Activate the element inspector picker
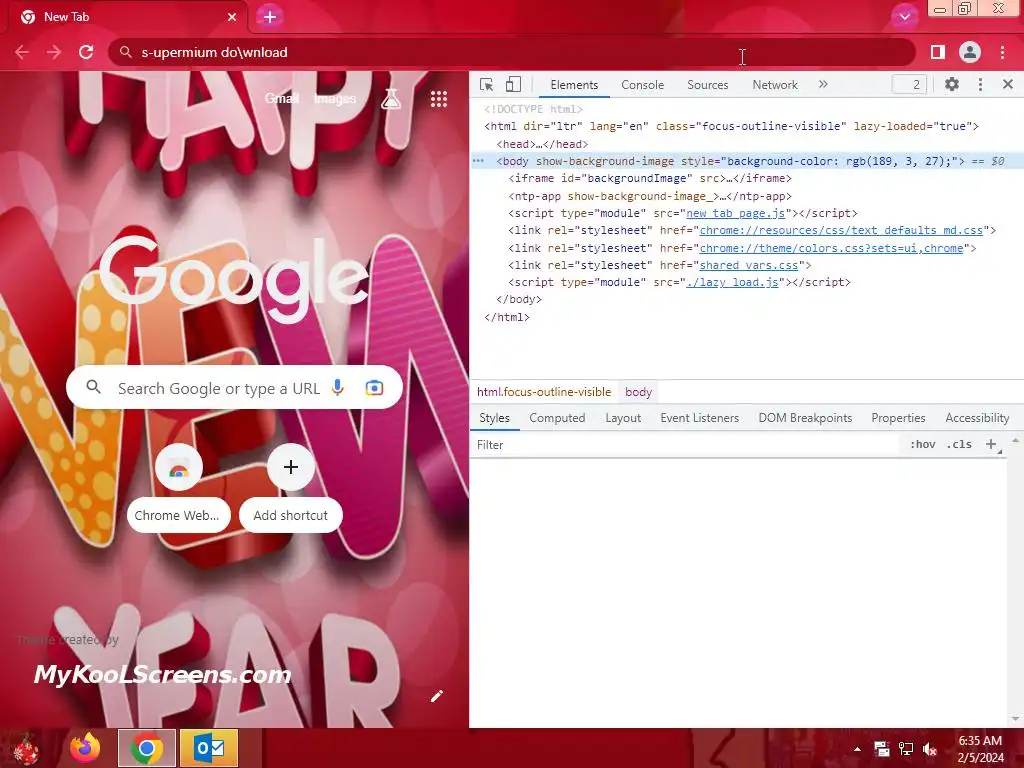Viewport: 1024px width, 768px height. pyautogui.click(x=487, y=85)
